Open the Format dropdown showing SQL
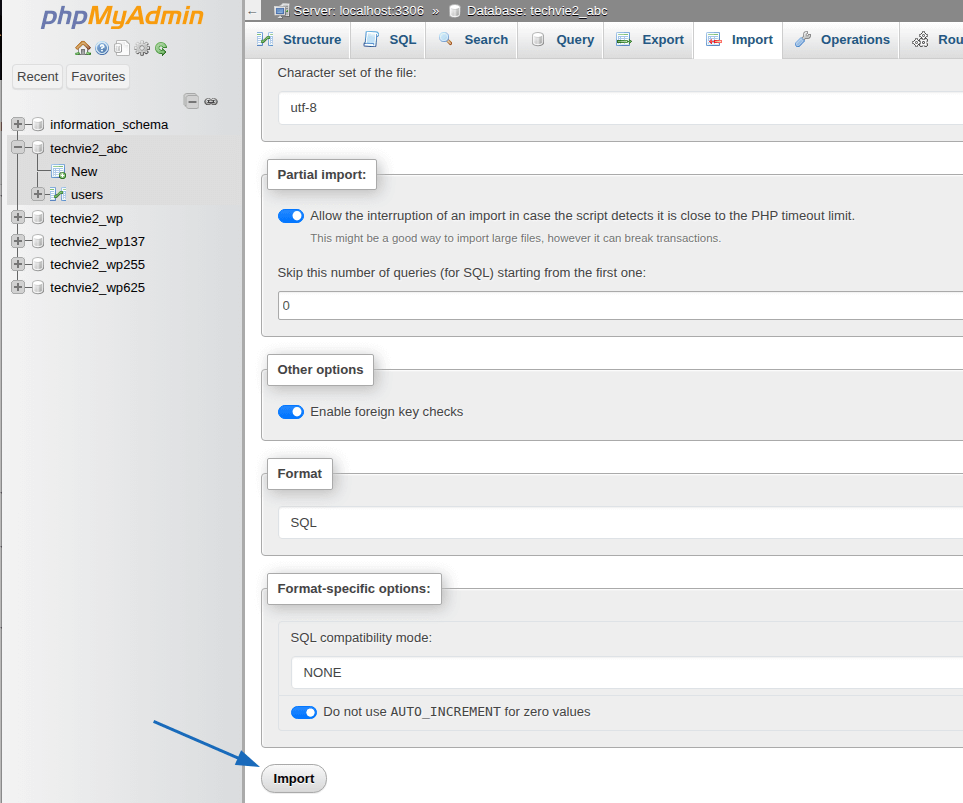The image size is (963, 803). pyautogui.click(x=620, y=522)
